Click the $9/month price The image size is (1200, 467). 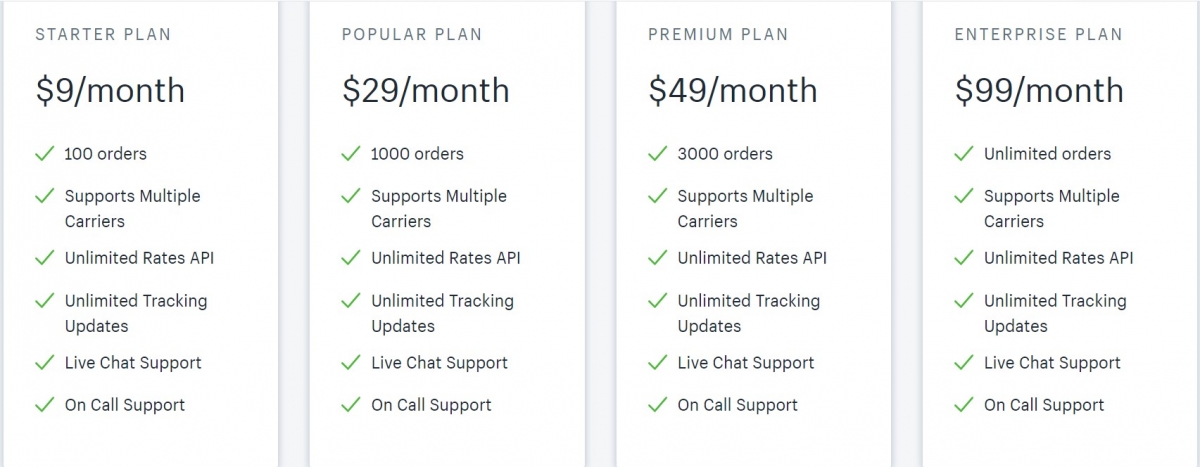pyautogui.click(x=110, y=91)
